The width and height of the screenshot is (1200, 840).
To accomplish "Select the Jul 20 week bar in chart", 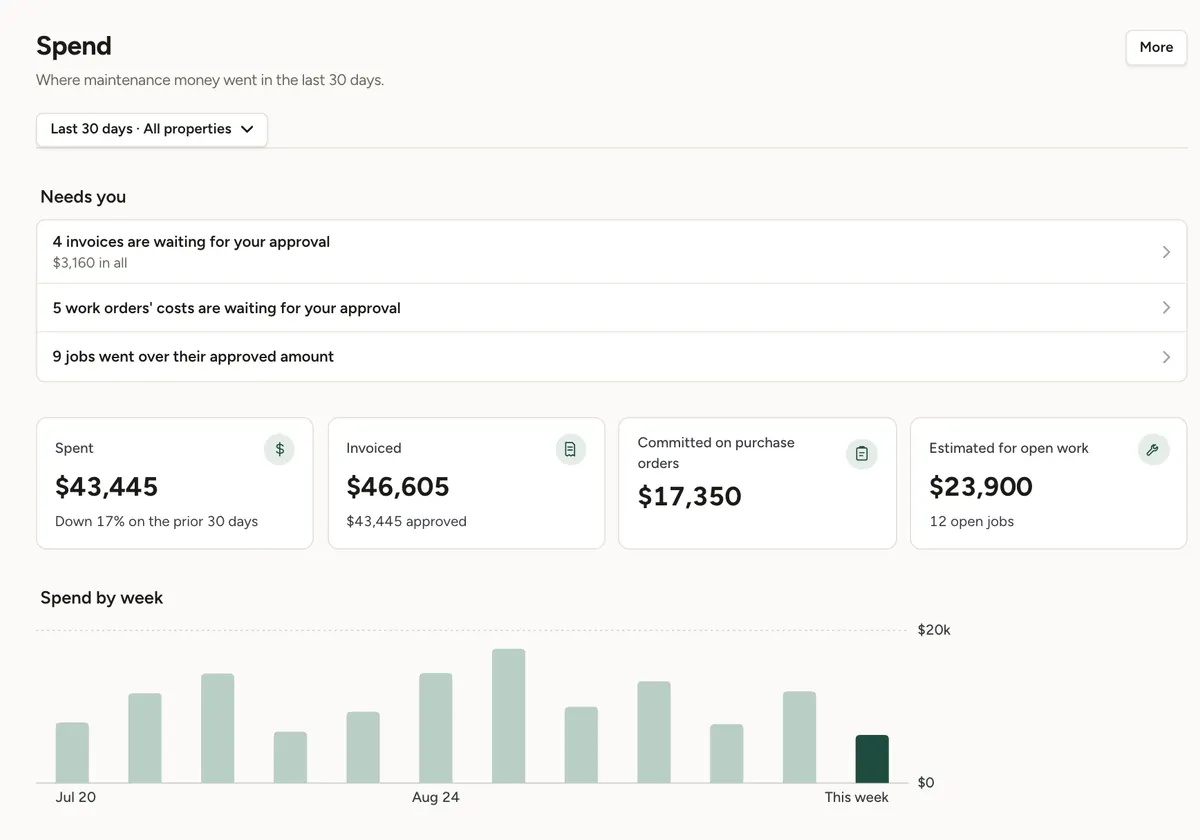I will (72, 753).
